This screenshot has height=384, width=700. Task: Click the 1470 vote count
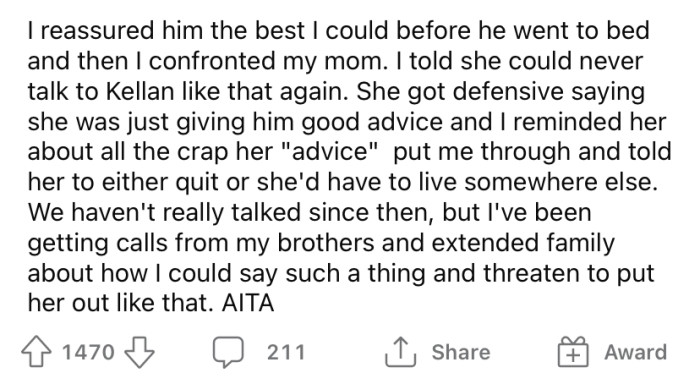coord(88,352)
